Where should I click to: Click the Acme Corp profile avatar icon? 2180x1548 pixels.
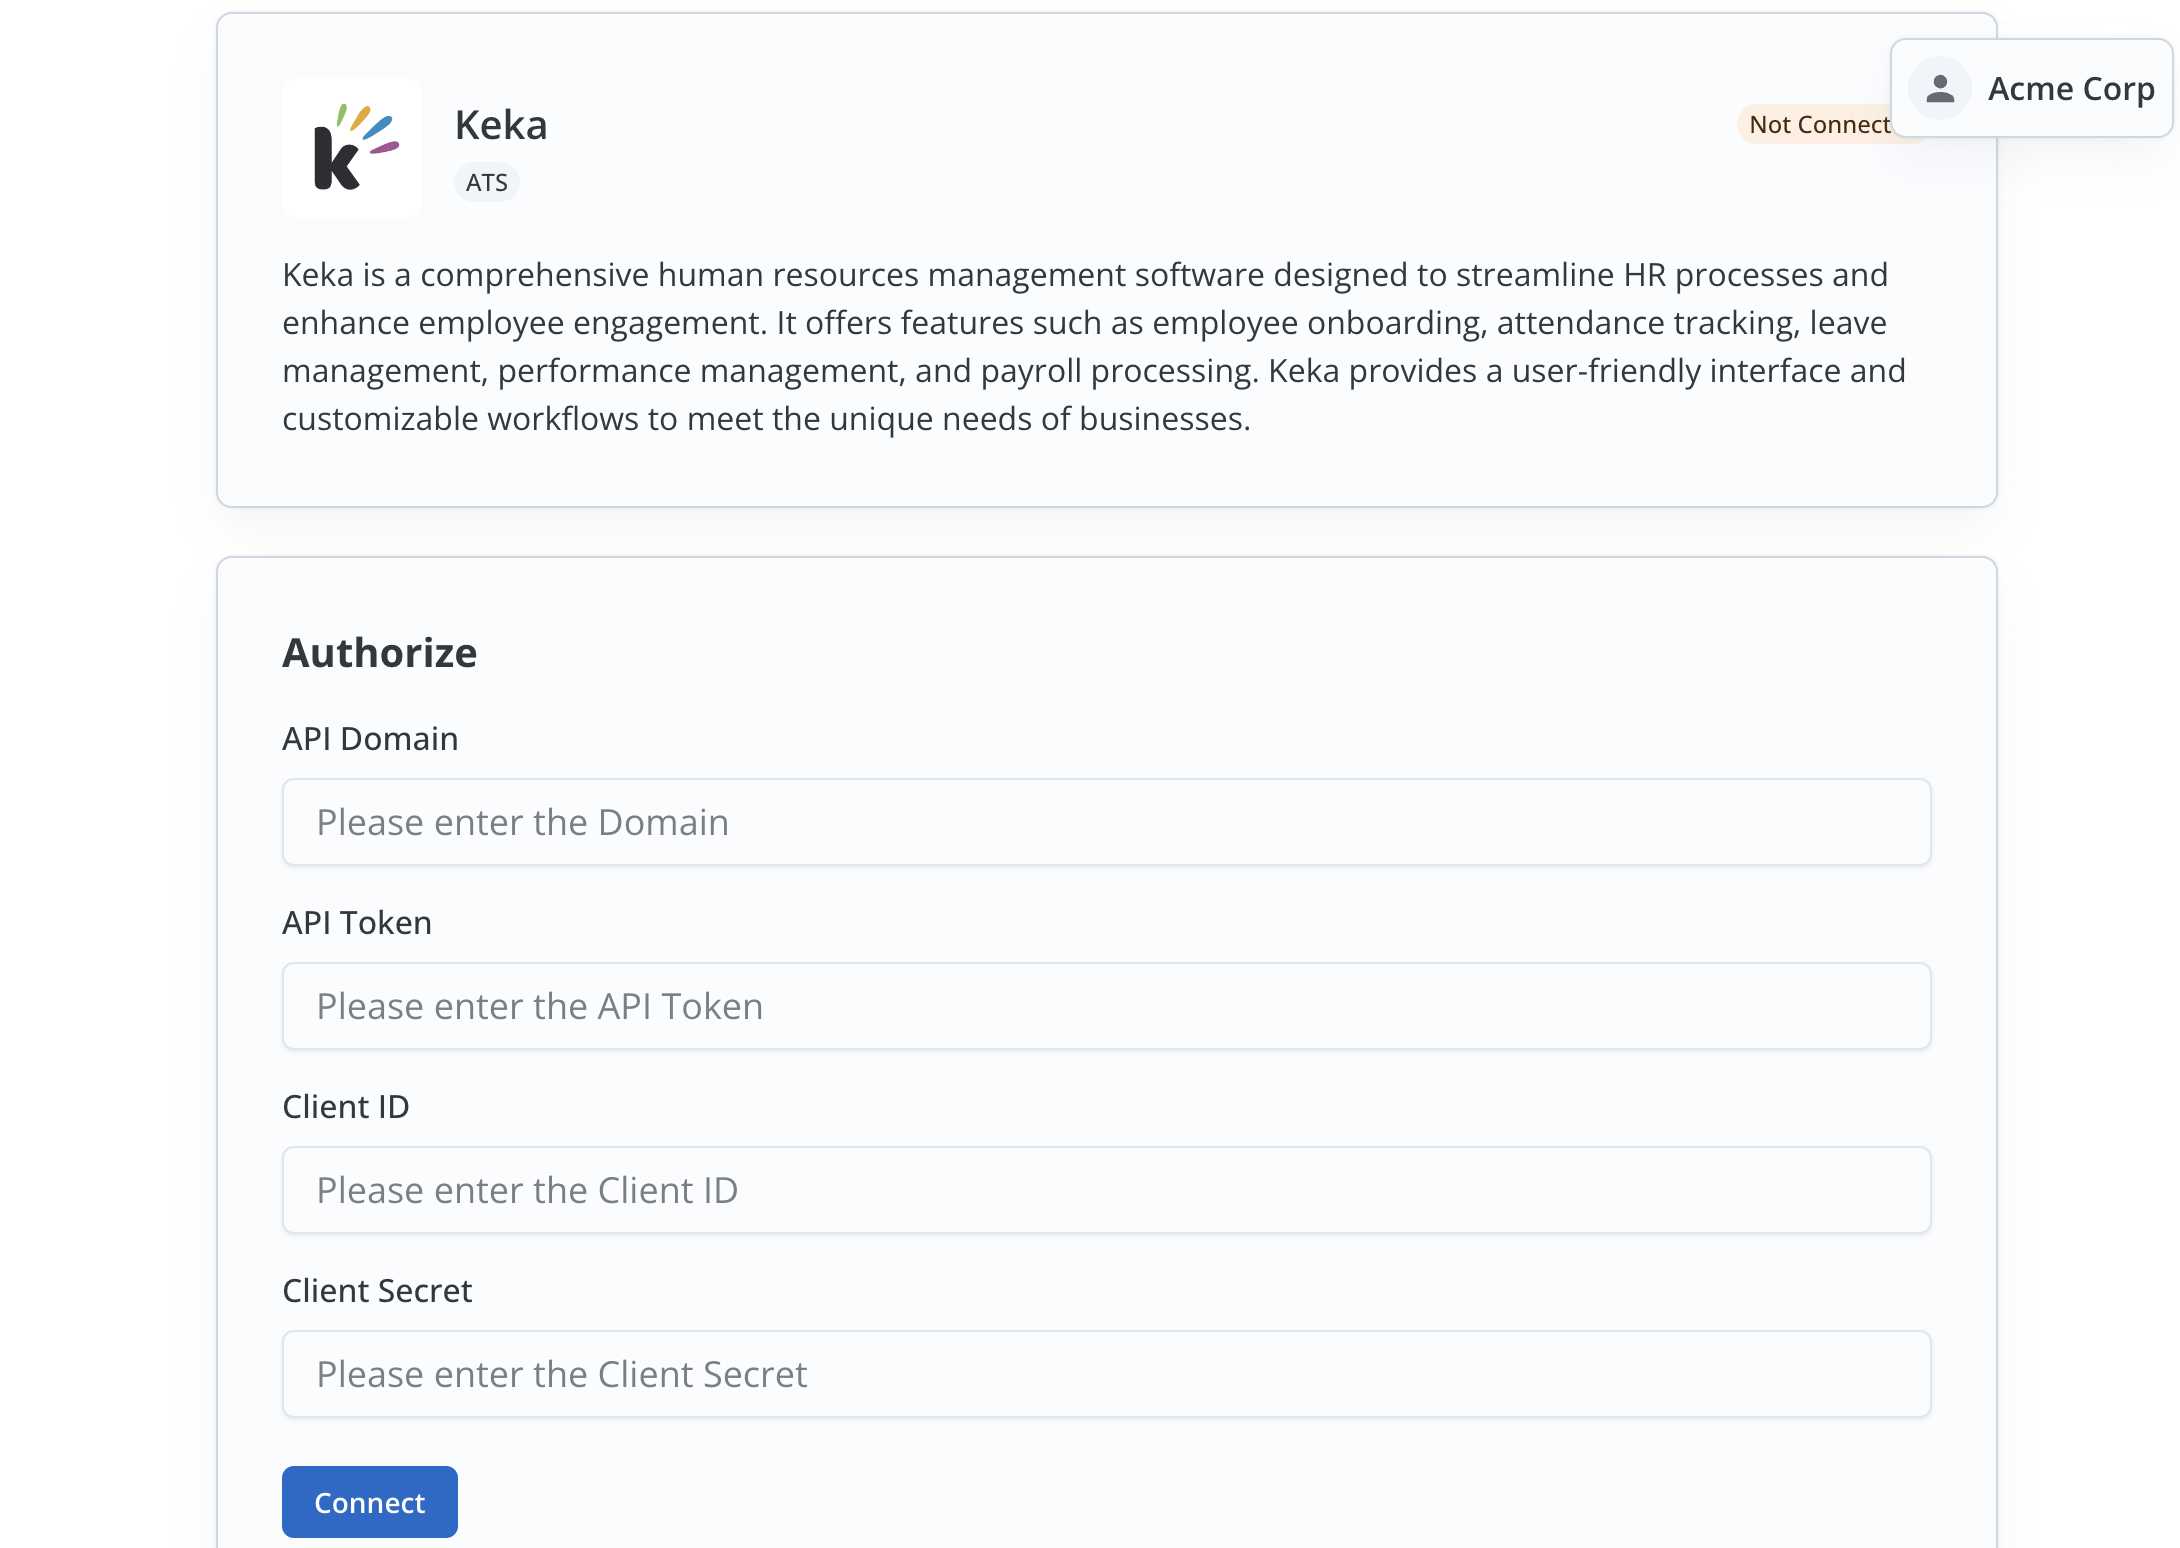(1939, 89)
